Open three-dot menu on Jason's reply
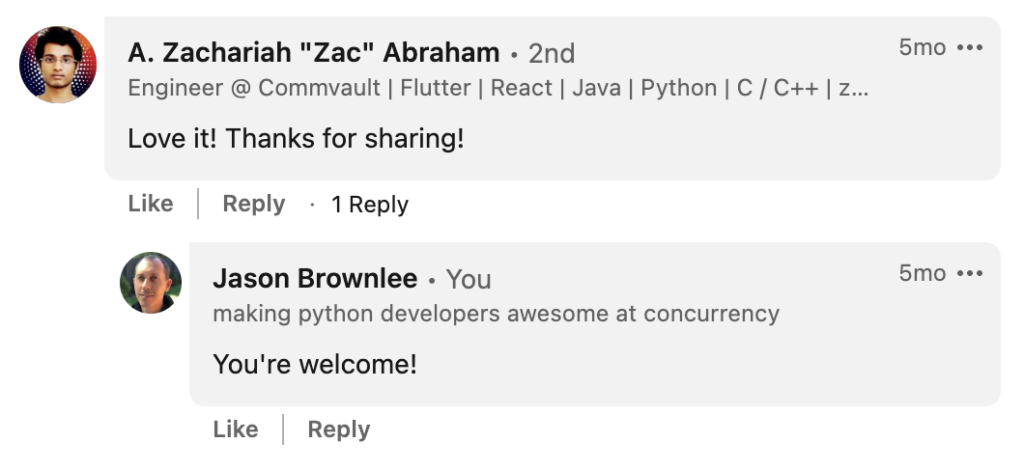 pyautogui.click(x=970, y=274)
